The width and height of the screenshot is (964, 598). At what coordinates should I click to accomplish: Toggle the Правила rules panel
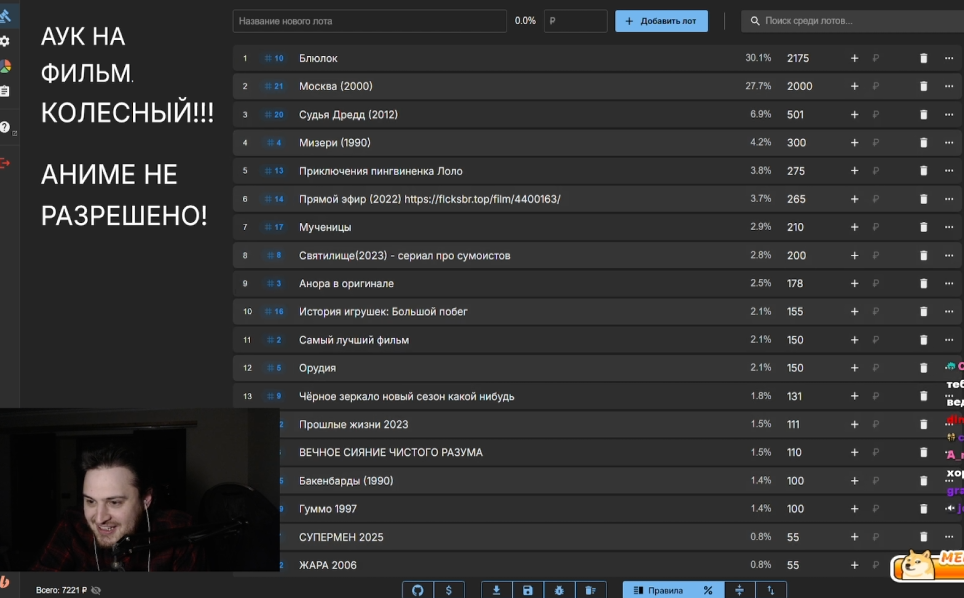[658, 590]
